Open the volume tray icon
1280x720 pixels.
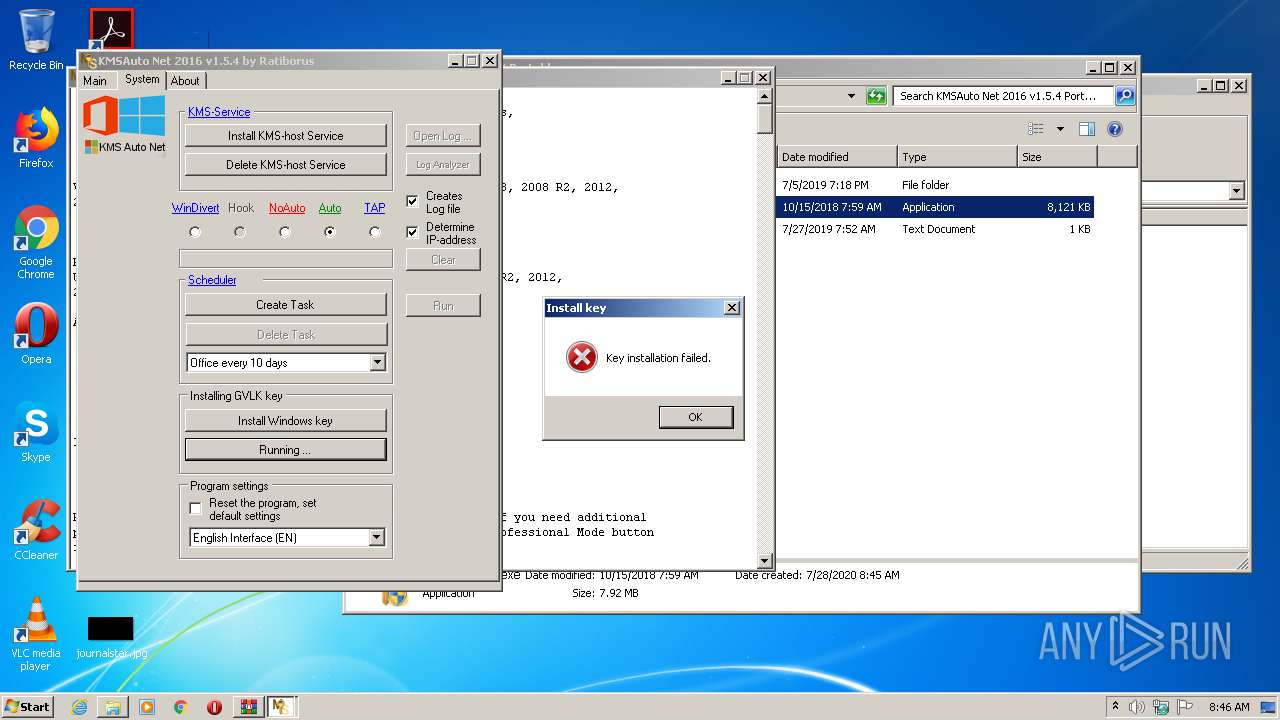point(1137,707)
